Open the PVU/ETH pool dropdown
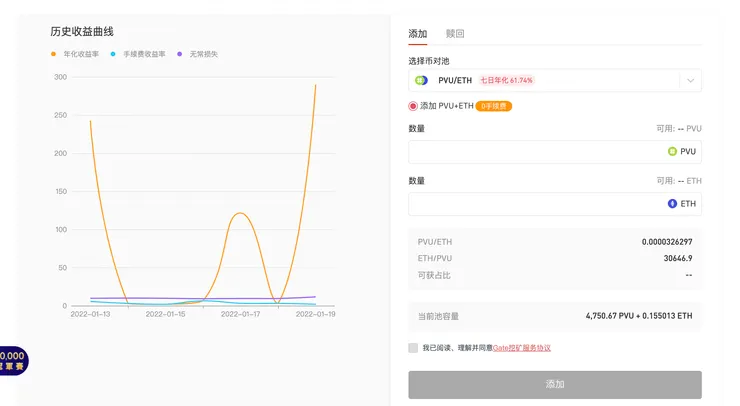Viewport: 740px width, 406px height. (x=555, y=80)
